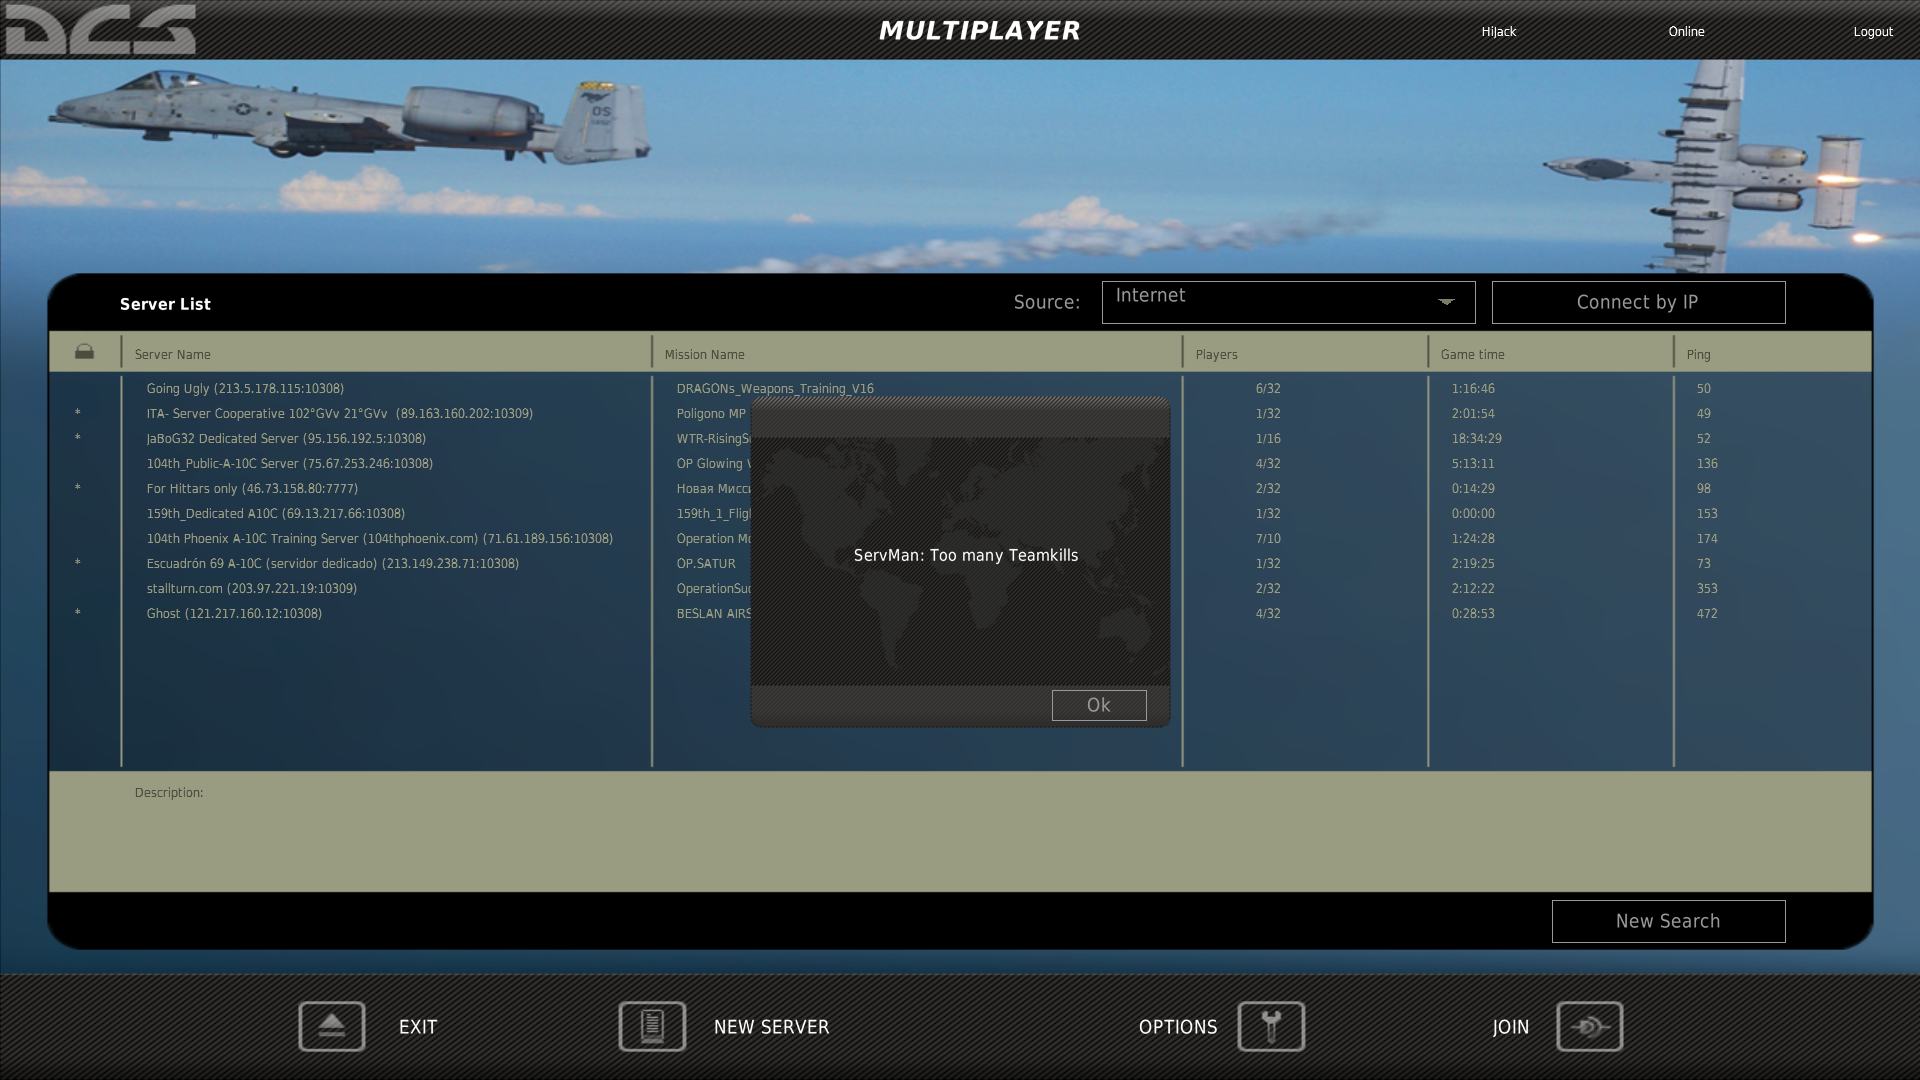Viewport: 1920px width, 1080px height.
Task: Click the lock asterisk beside Ghost
Action: click(x=77, y=613)
